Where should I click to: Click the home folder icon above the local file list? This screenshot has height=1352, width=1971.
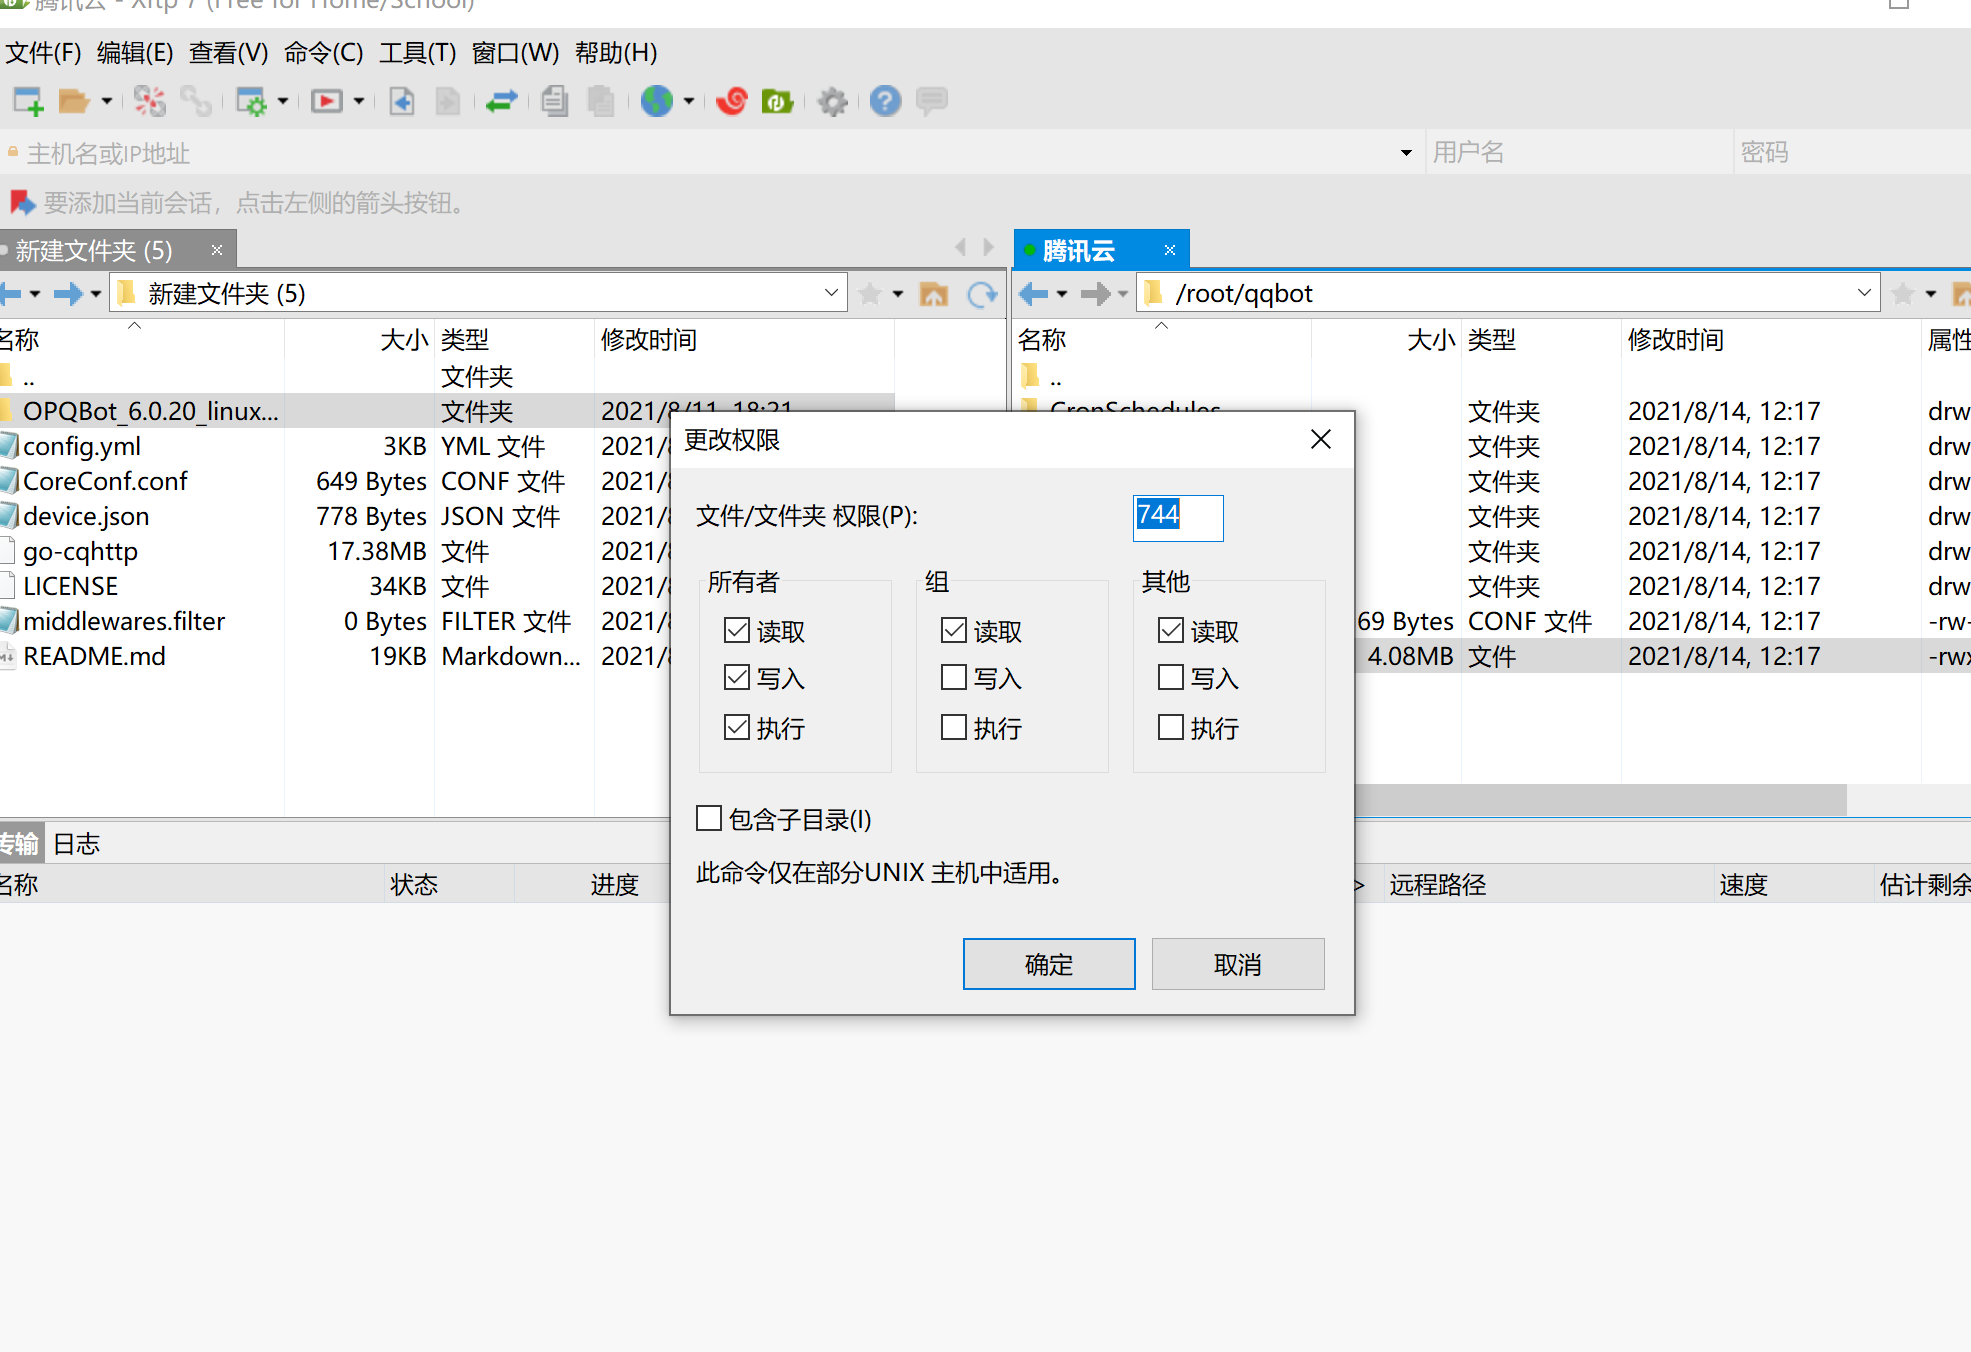tap(934, 293)
